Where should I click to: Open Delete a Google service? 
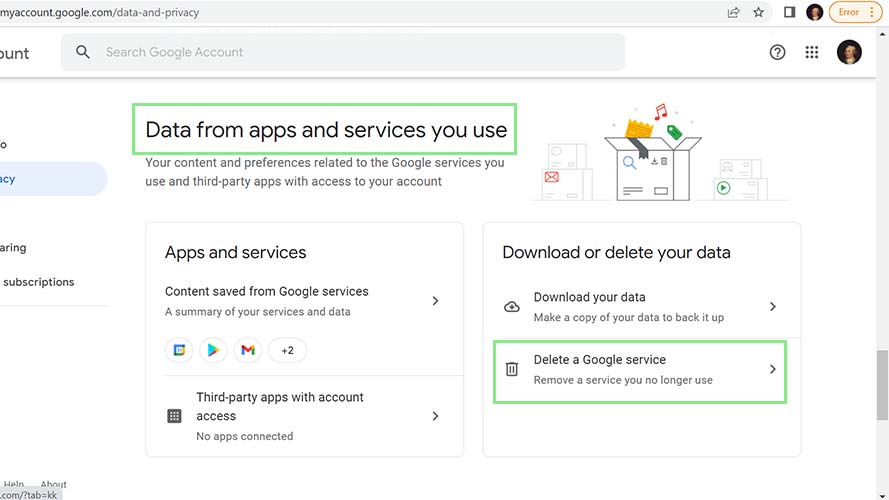[x=641, y=370]
